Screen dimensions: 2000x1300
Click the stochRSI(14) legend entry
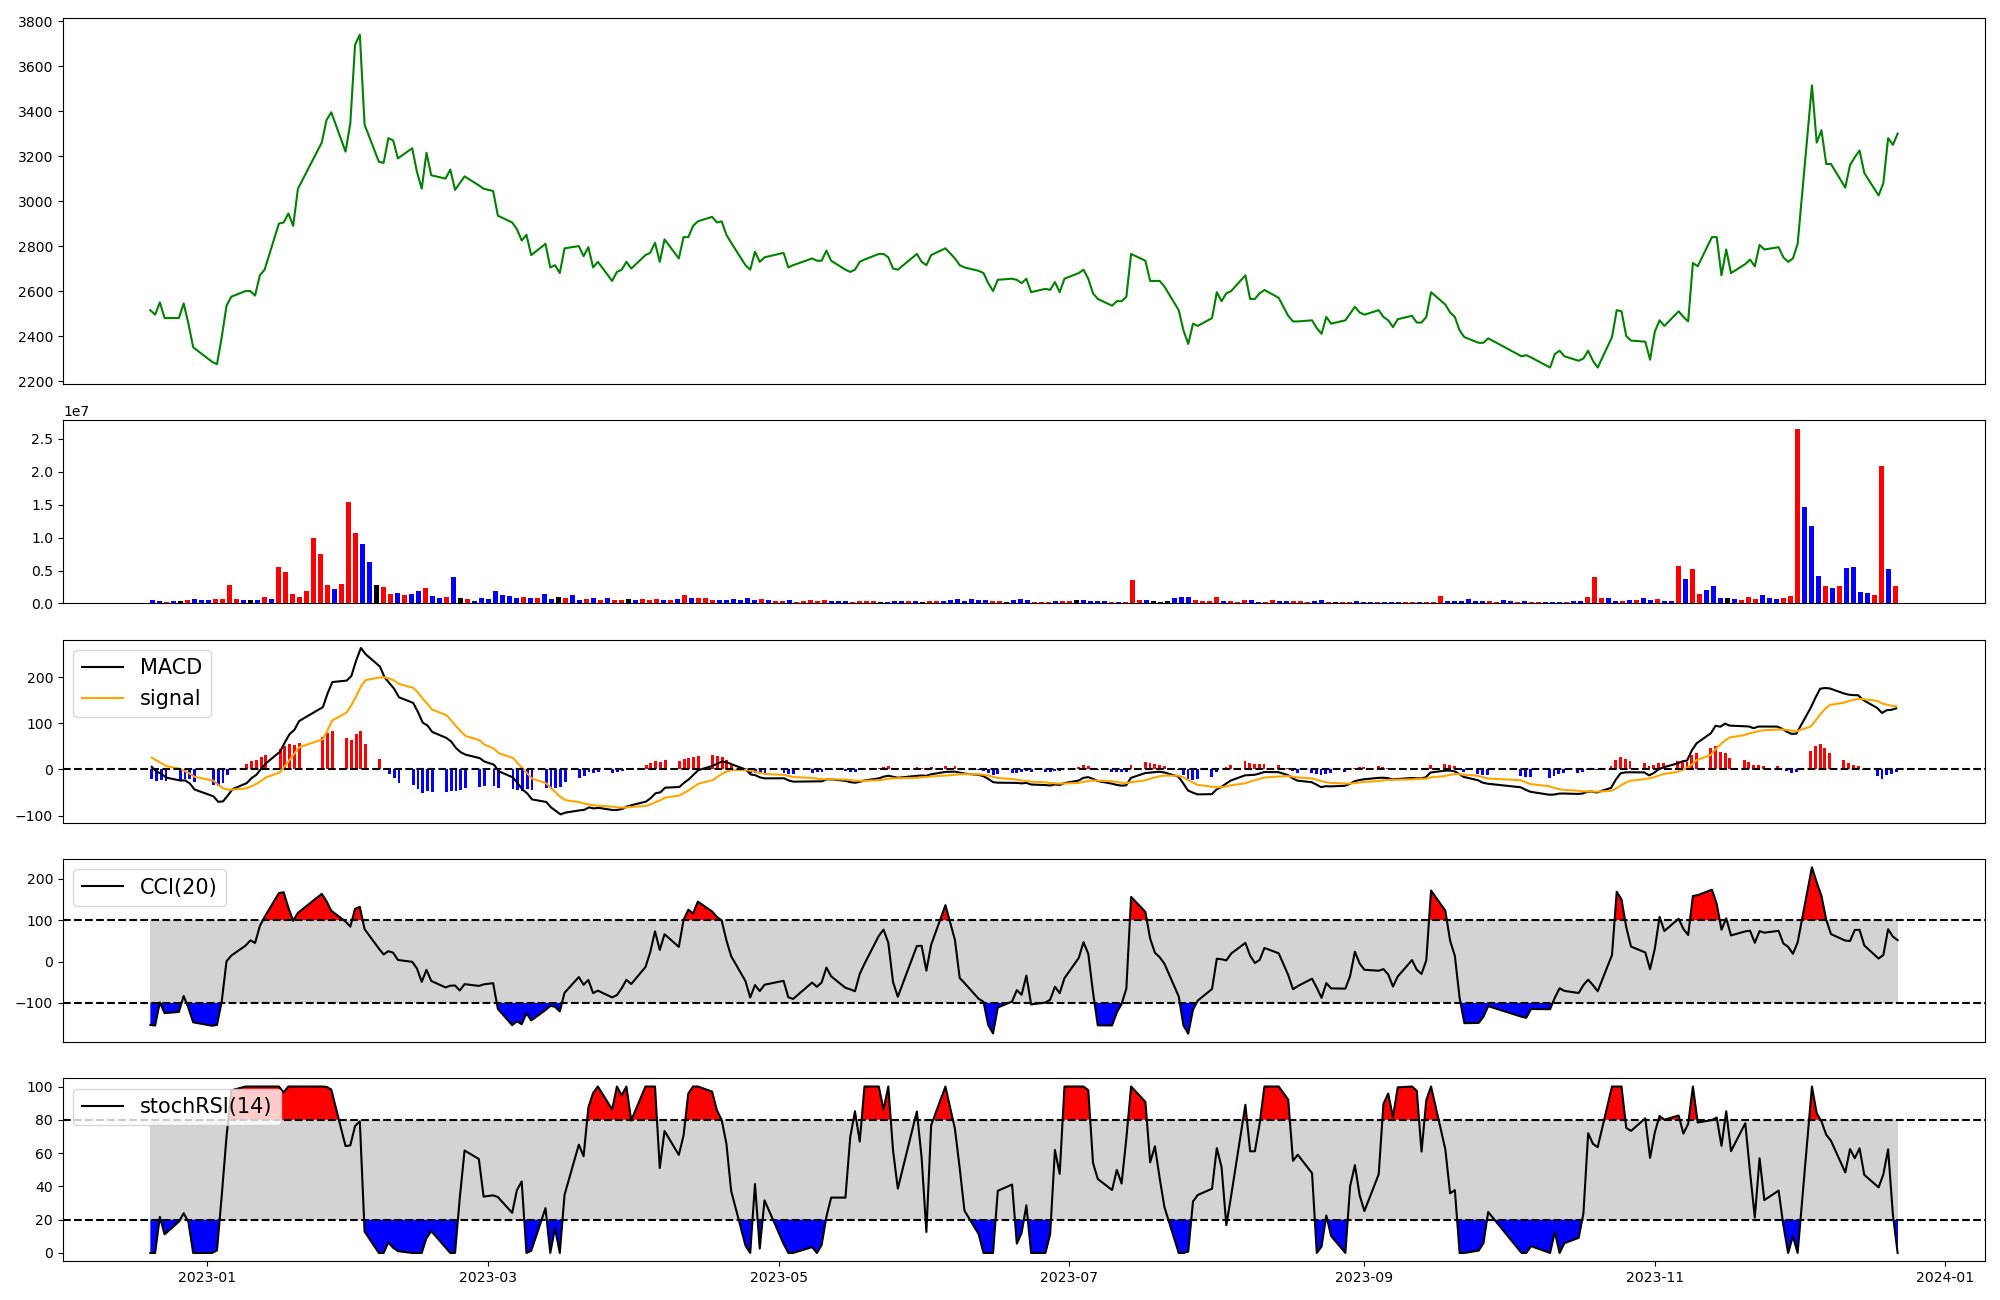click(205, 1106)
